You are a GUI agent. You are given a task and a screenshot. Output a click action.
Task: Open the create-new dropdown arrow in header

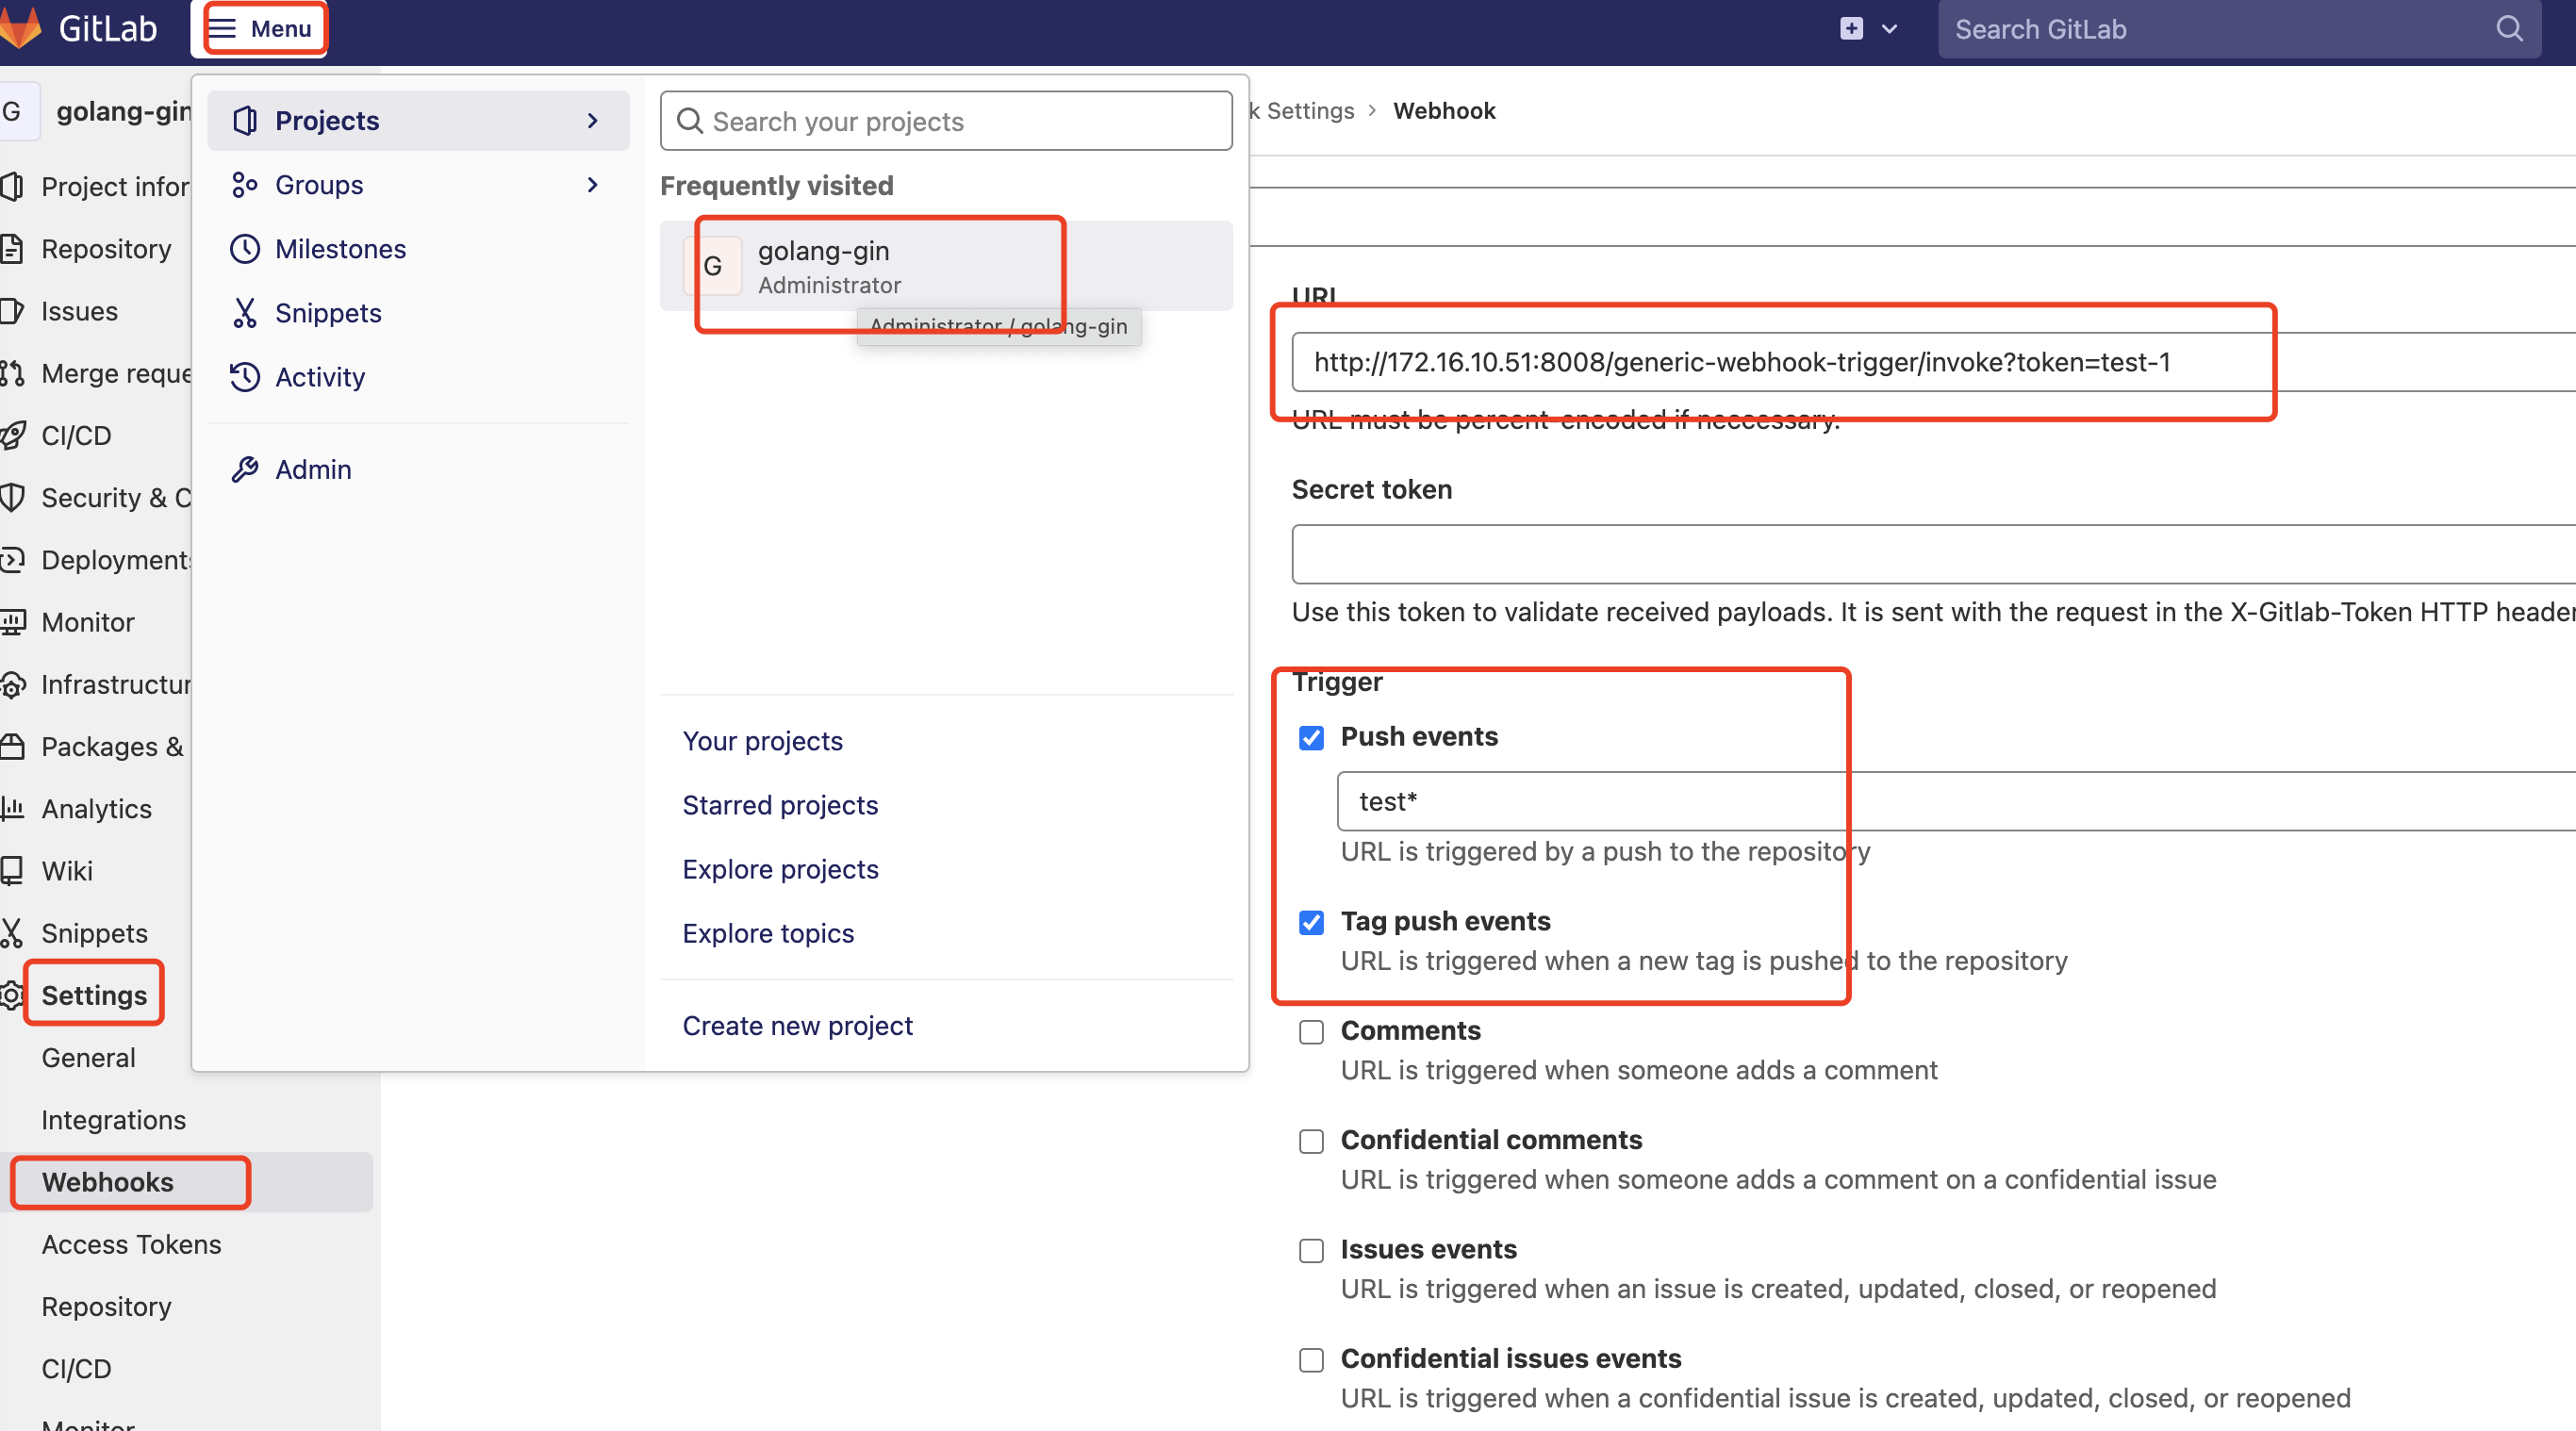click(1889, 29)
